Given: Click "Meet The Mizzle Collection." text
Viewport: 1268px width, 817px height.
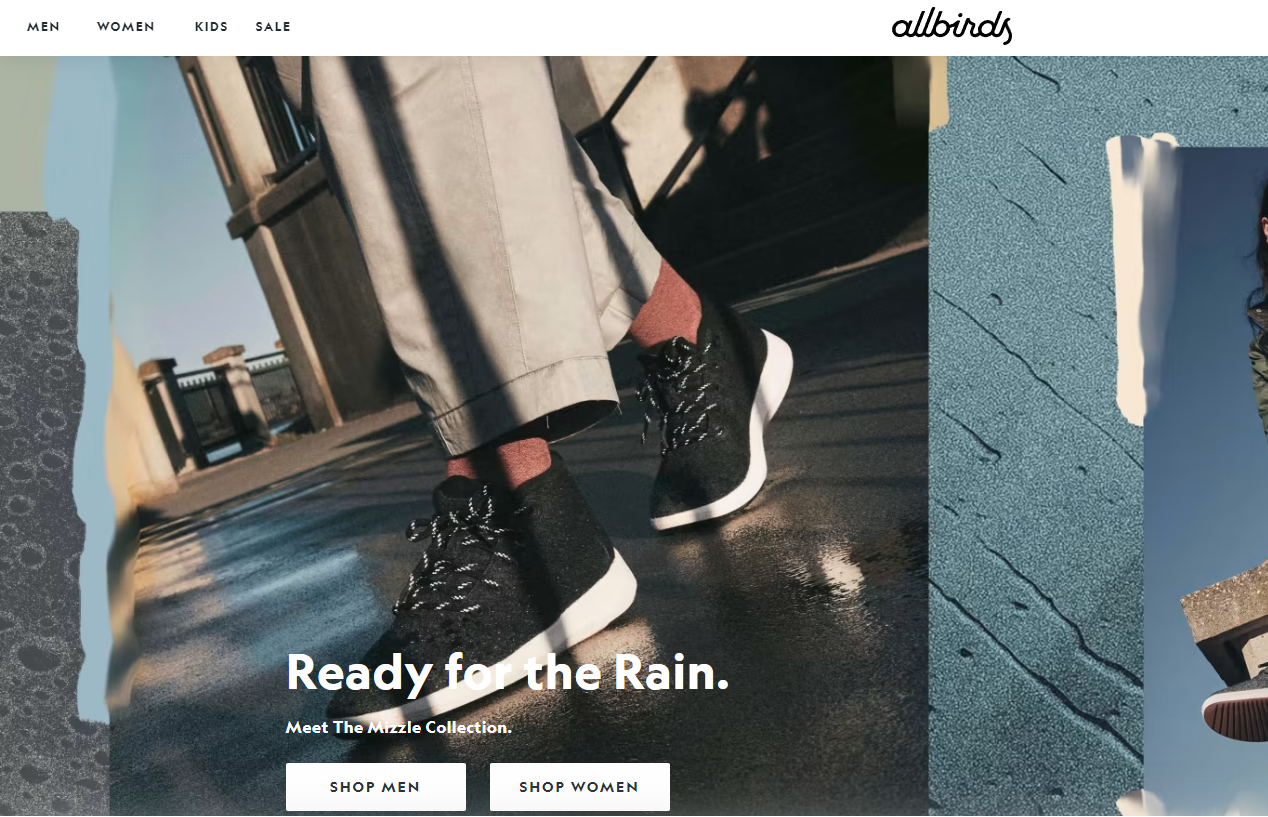Looking at the screenshot, I should [x=399, y=728].
